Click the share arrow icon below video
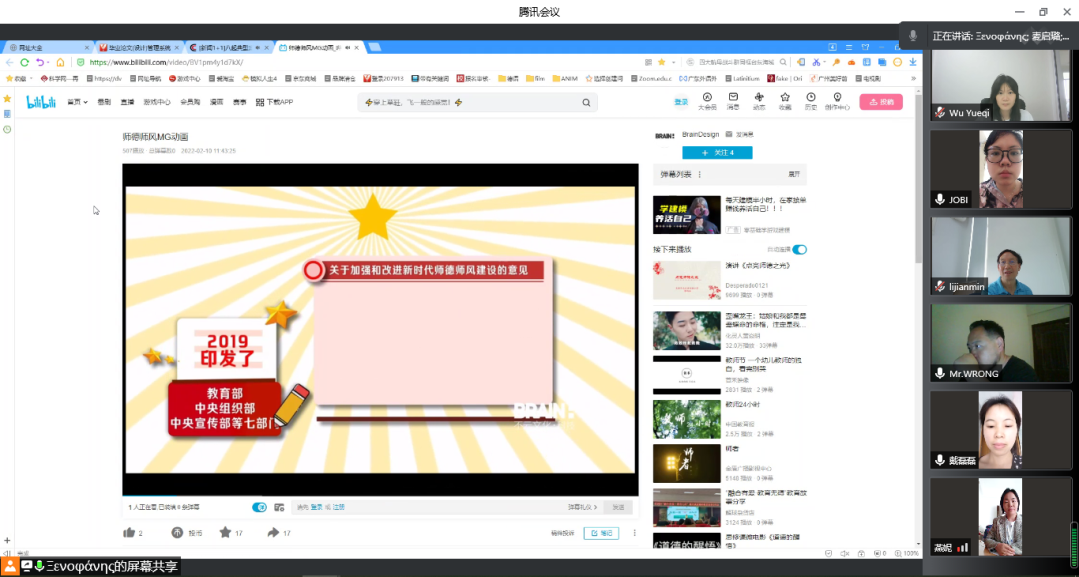The image size is (1079, 577). [273, 532]
